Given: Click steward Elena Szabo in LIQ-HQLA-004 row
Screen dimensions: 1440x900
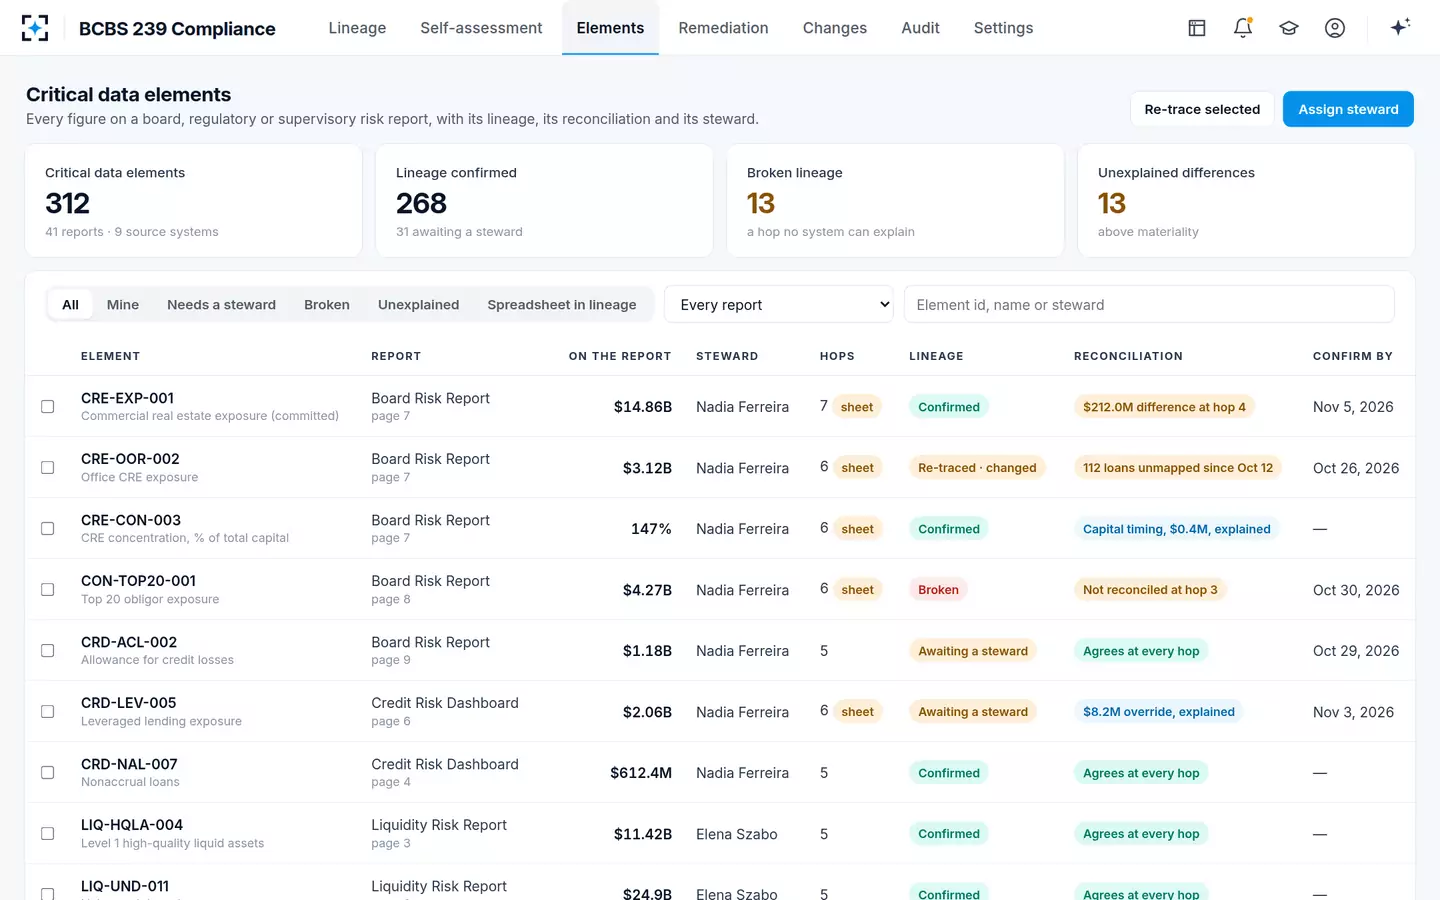Looking at the screenshot, I should click(x=736, y=833).
